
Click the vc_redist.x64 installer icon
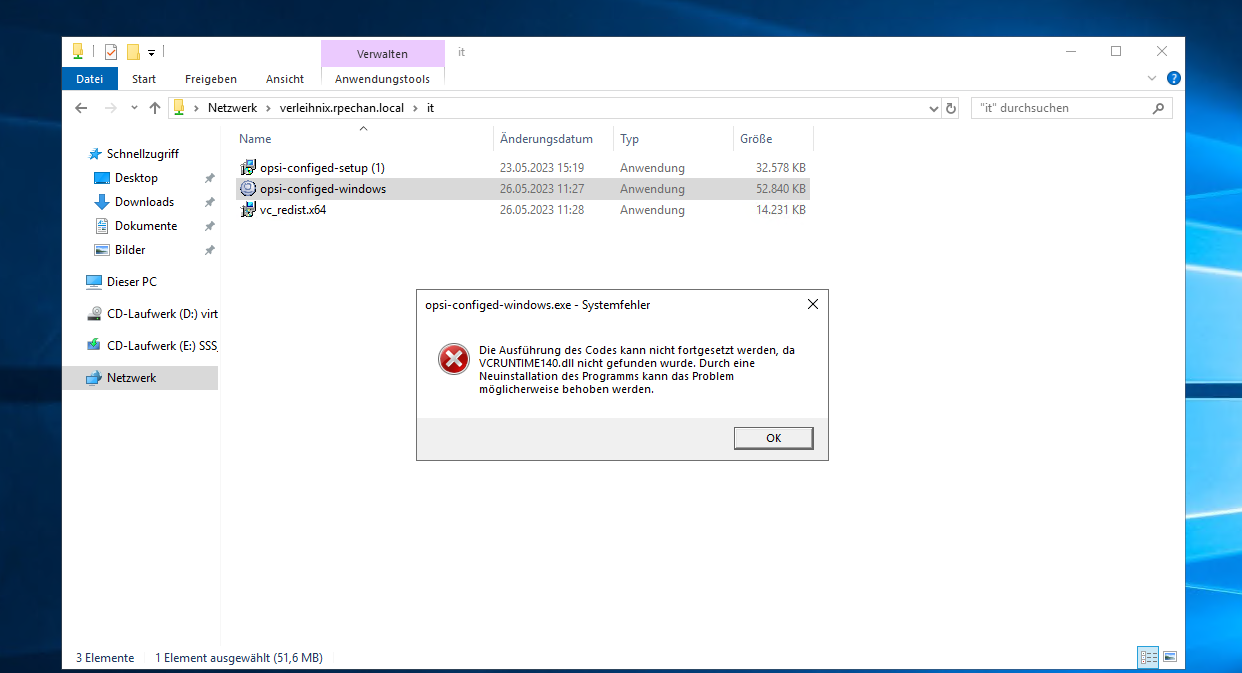[248, 210]
